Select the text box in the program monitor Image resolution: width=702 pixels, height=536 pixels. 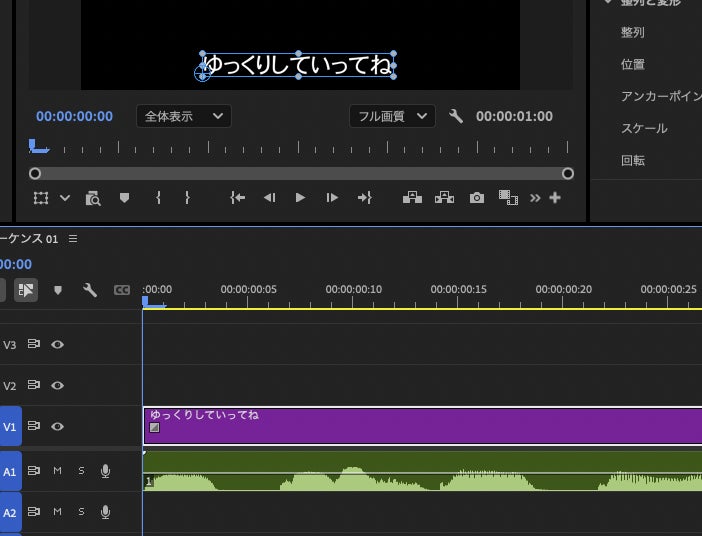298,65
